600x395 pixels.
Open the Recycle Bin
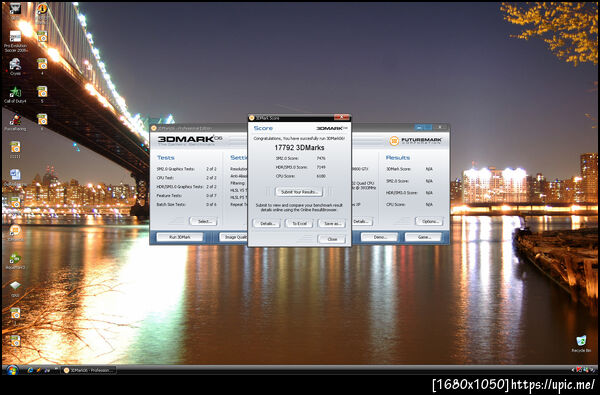(x=581, y=343)
